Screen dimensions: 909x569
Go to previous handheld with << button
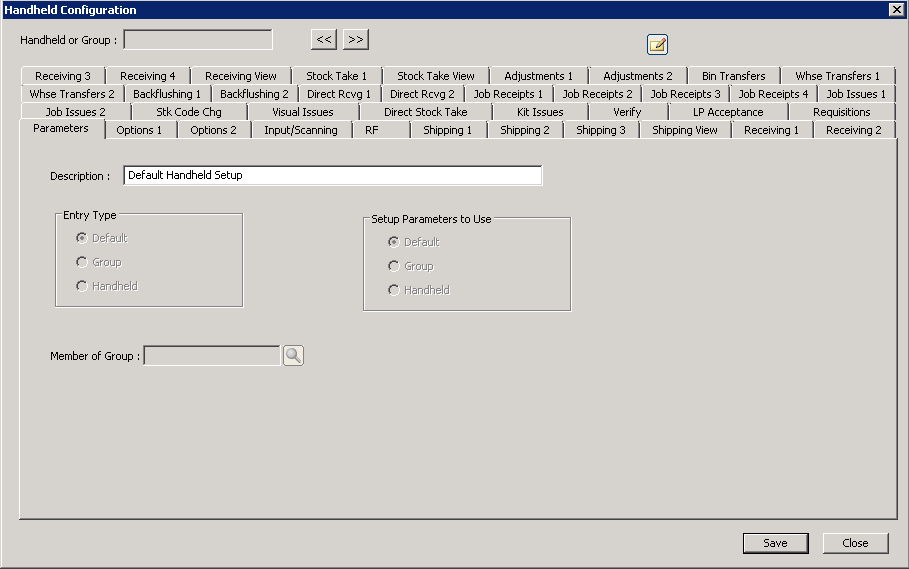coord(324,40)
